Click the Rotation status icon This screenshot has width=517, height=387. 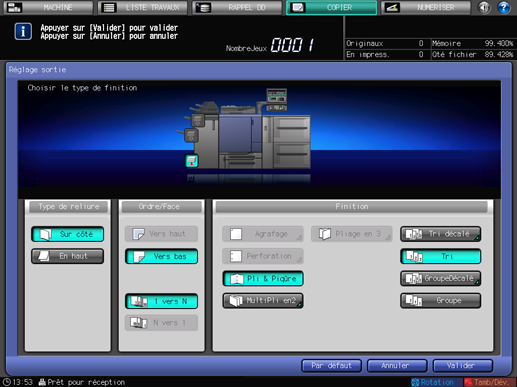[432, 382]
